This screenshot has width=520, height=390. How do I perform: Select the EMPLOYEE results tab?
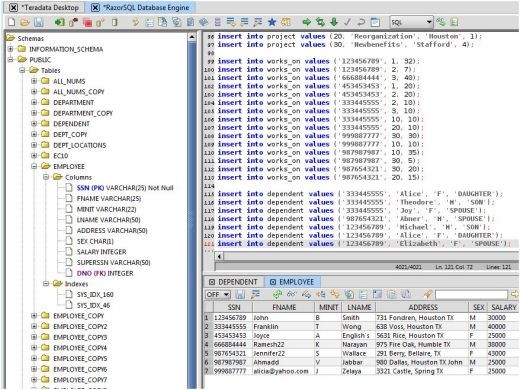(x=292, y=282)
